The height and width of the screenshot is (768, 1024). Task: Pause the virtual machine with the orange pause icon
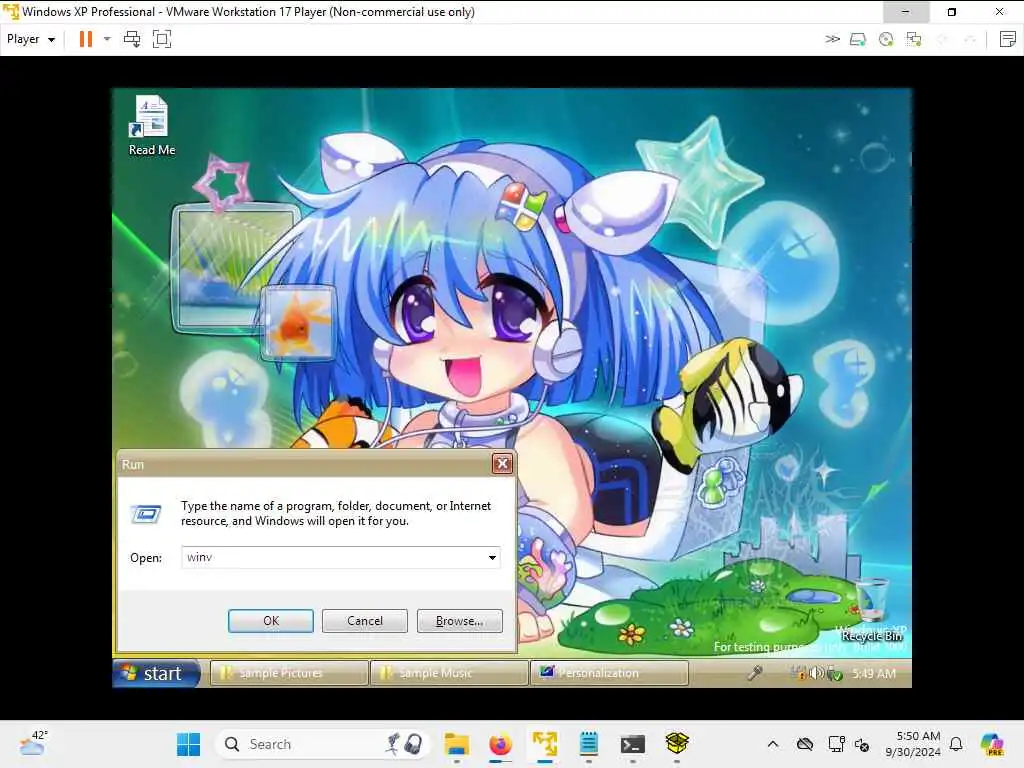pyautogui.click(x=86, y=39)
